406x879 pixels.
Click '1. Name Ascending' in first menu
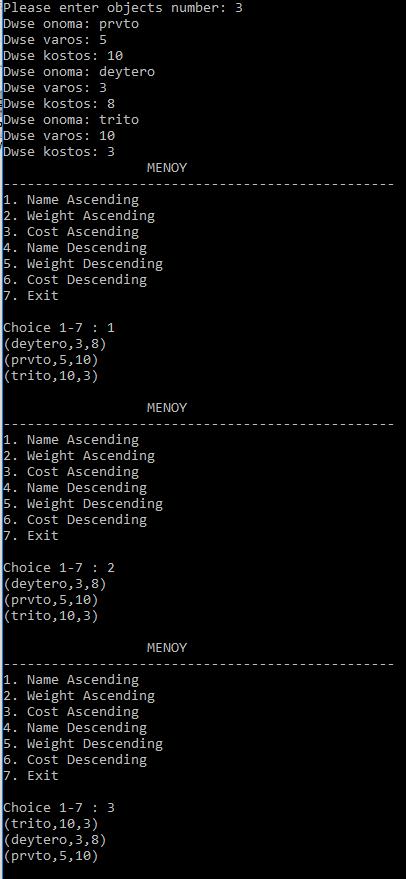pos(71,200)
